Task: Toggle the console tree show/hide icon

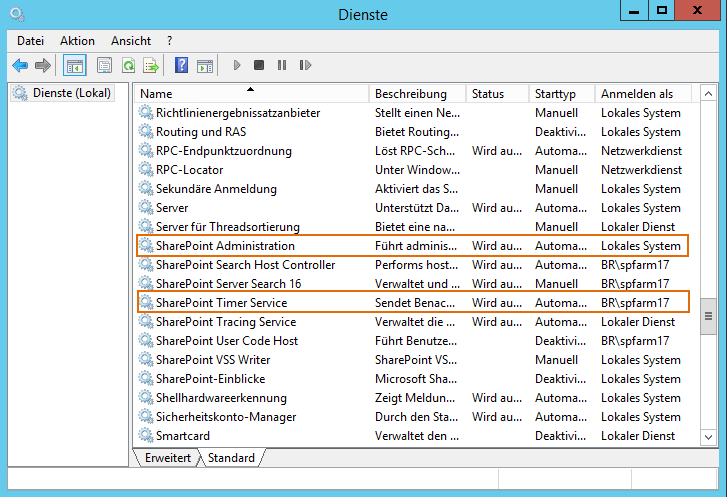Action: pyautogui.click(x=75, y=65)
